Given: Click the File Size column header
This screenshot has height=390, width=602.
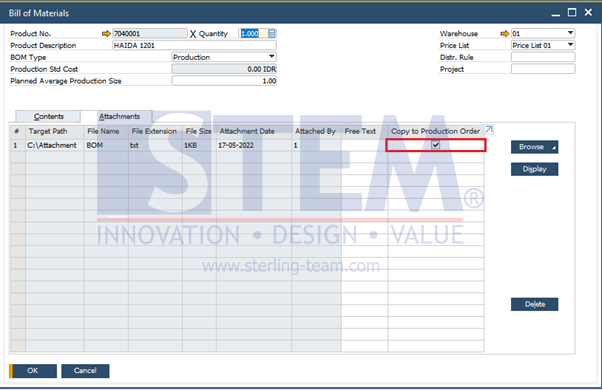Looking at the screenshot, I should tap(199, 132).
